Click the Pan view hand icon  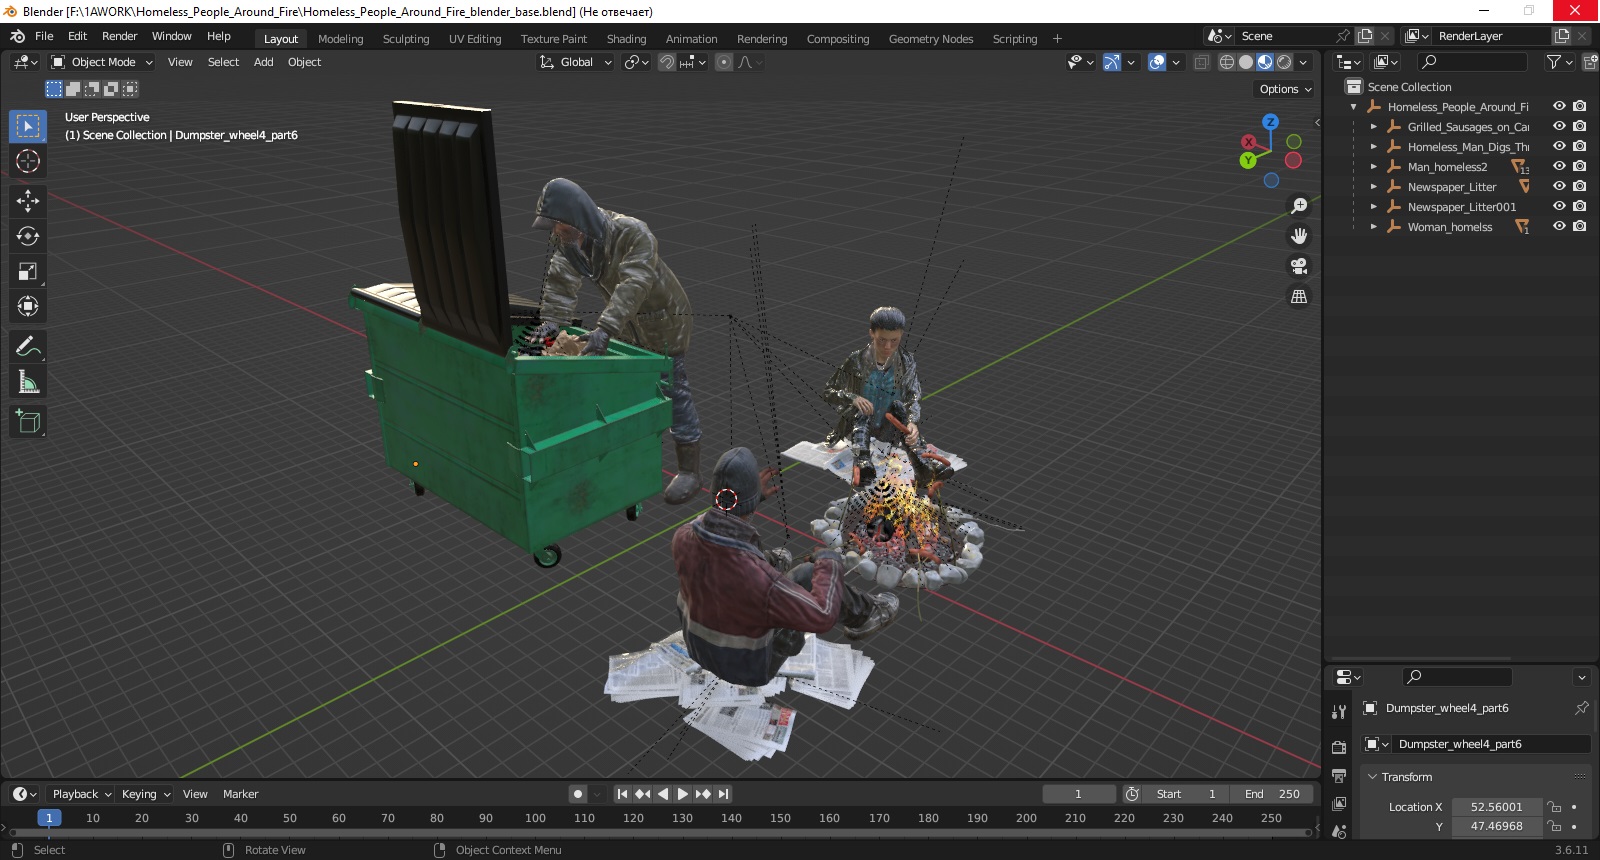pos(1299,236)
